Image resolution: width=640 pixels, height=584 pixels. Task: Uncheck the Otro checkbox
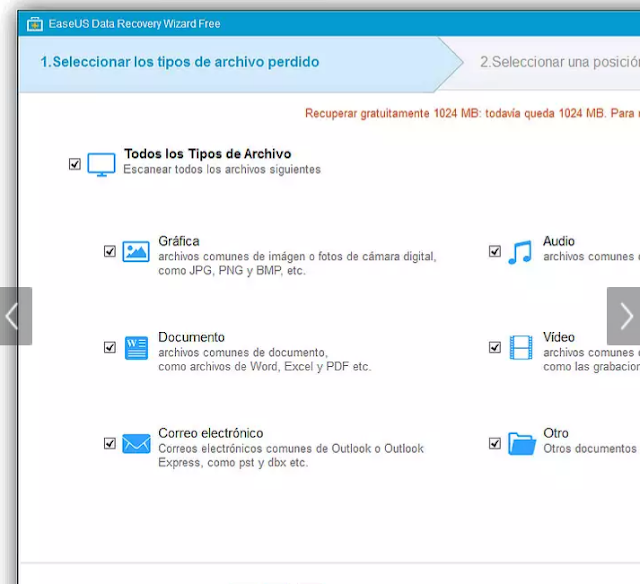pos(495,443)
